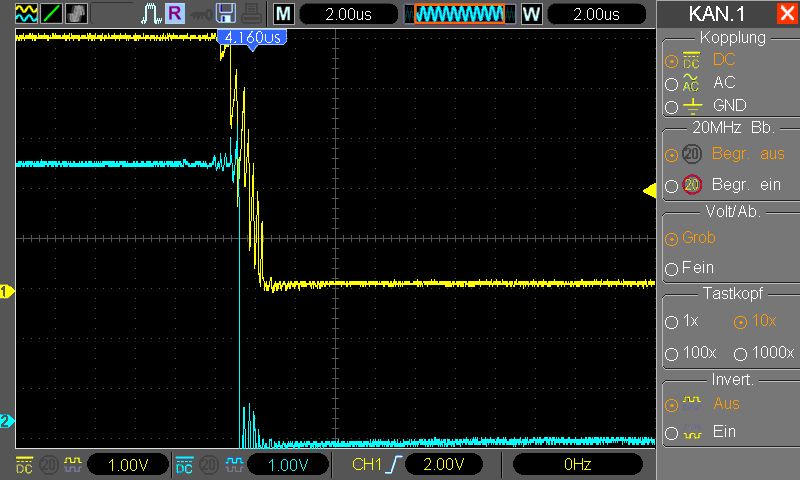The width and height of the screenshot is (800, 480).
Task: Click the pulse trigger icon in toolbar
Action: 151,14
